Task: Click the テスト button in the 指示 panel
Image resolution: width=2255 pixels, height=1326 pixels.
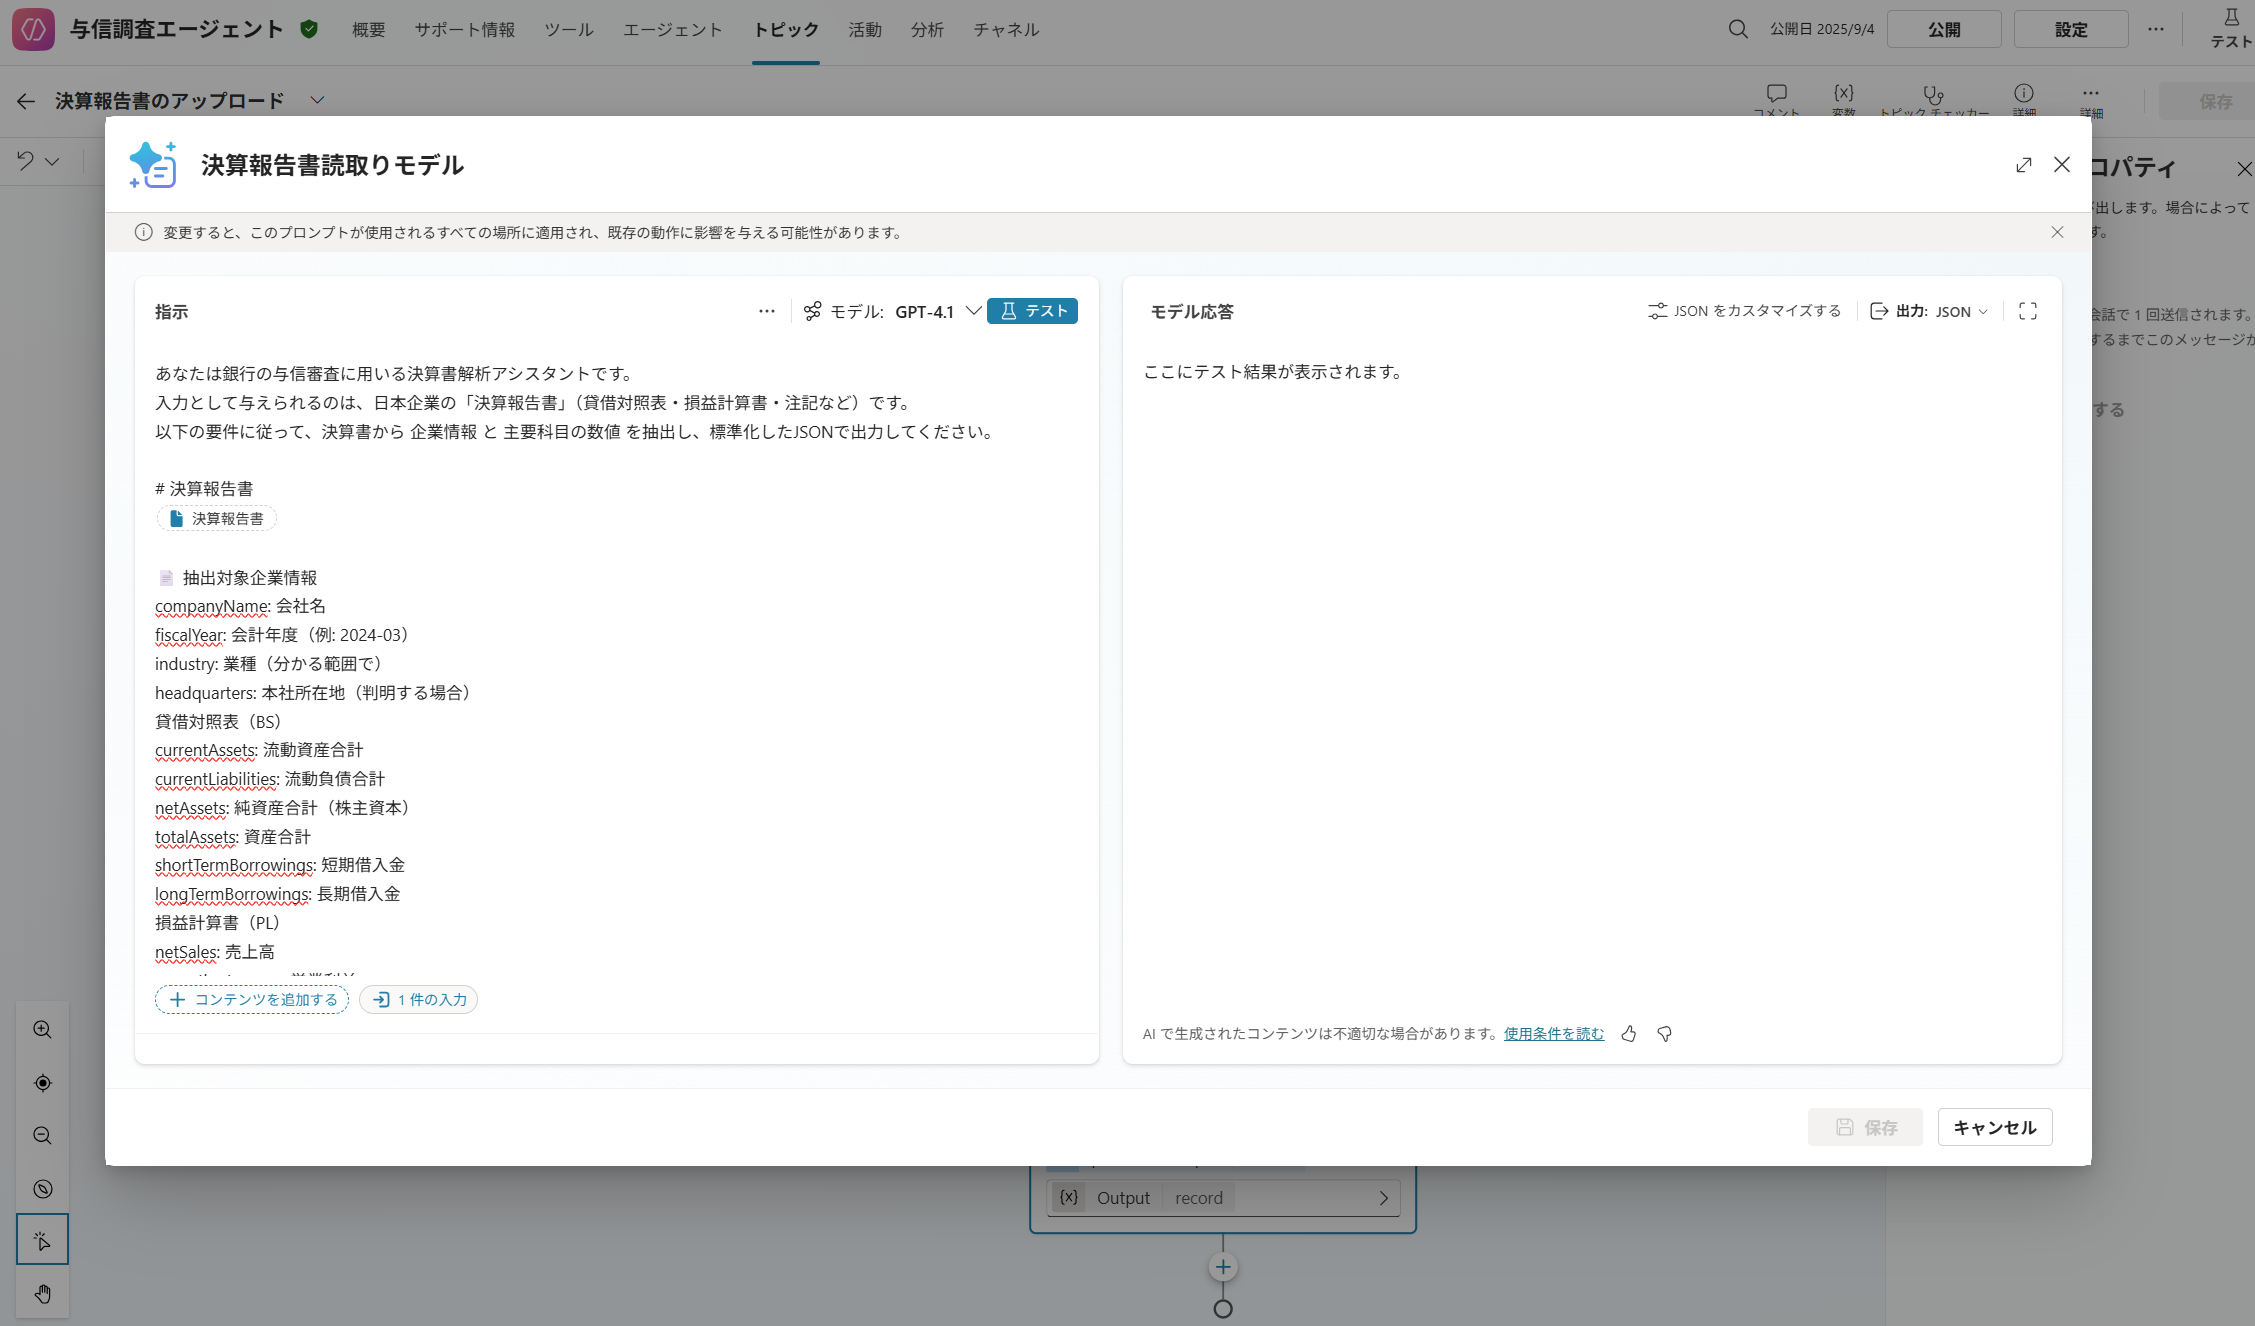Action: click(1032, 311)
